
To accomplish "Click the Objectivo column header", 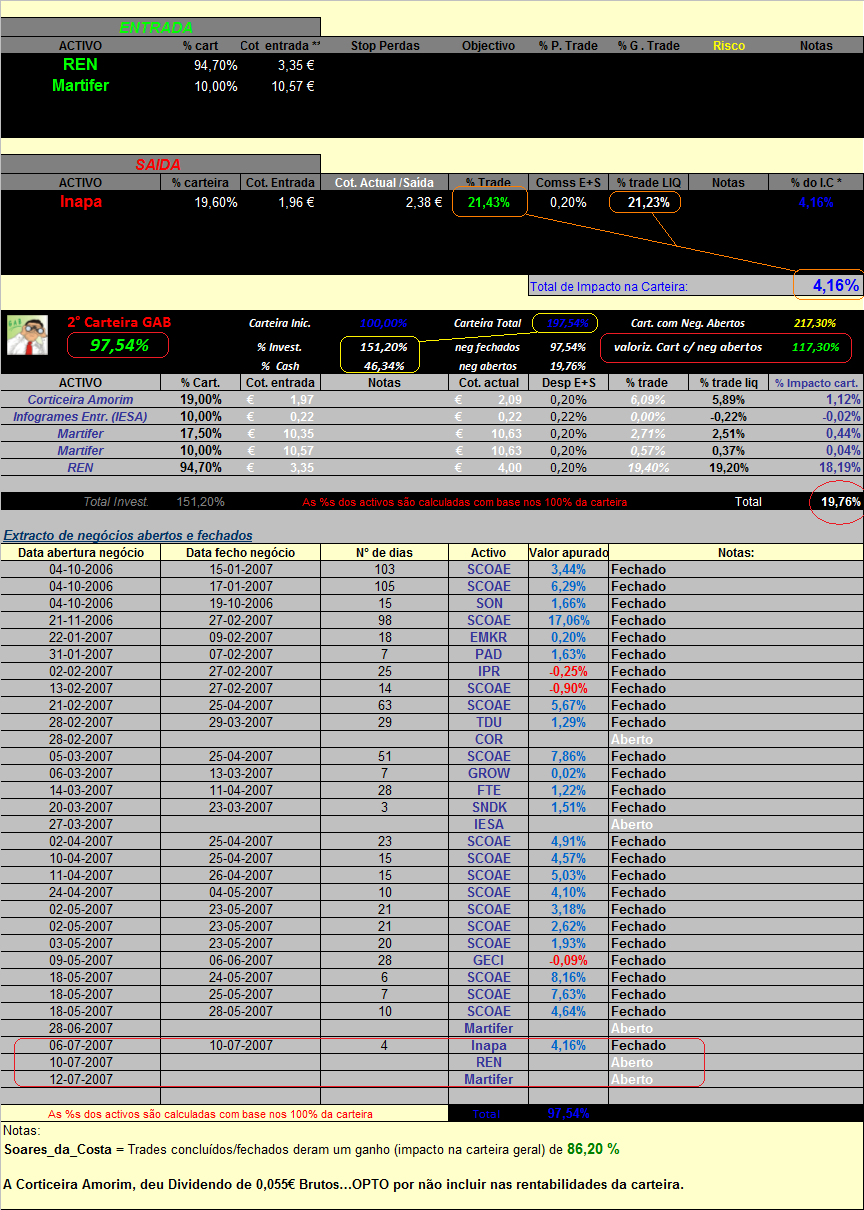I will click(x=489, y=46).
